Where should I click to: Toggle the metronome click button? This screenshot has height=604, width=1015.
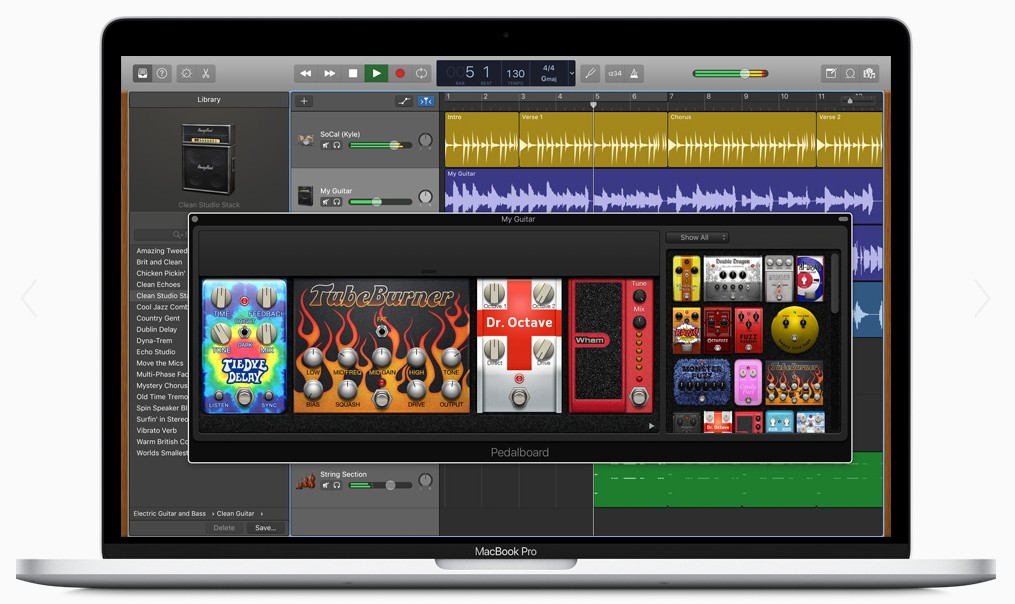(634, 73)
